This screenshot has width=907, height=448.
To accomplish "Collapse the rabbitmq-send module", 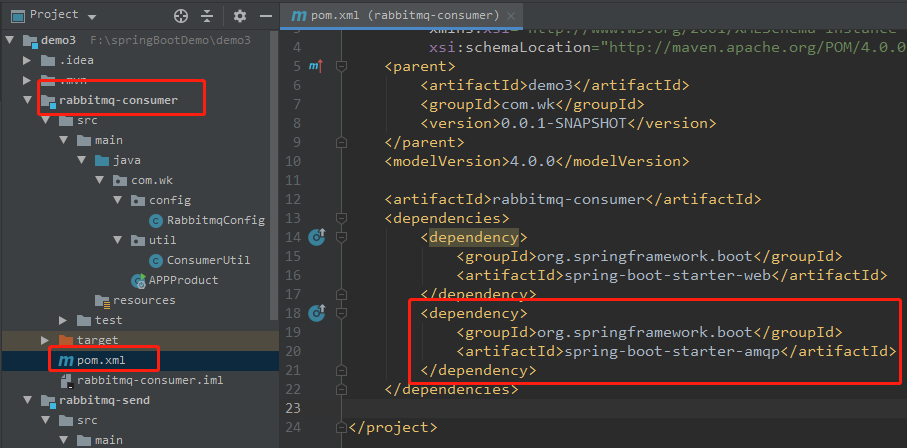I will pos(27,400).
